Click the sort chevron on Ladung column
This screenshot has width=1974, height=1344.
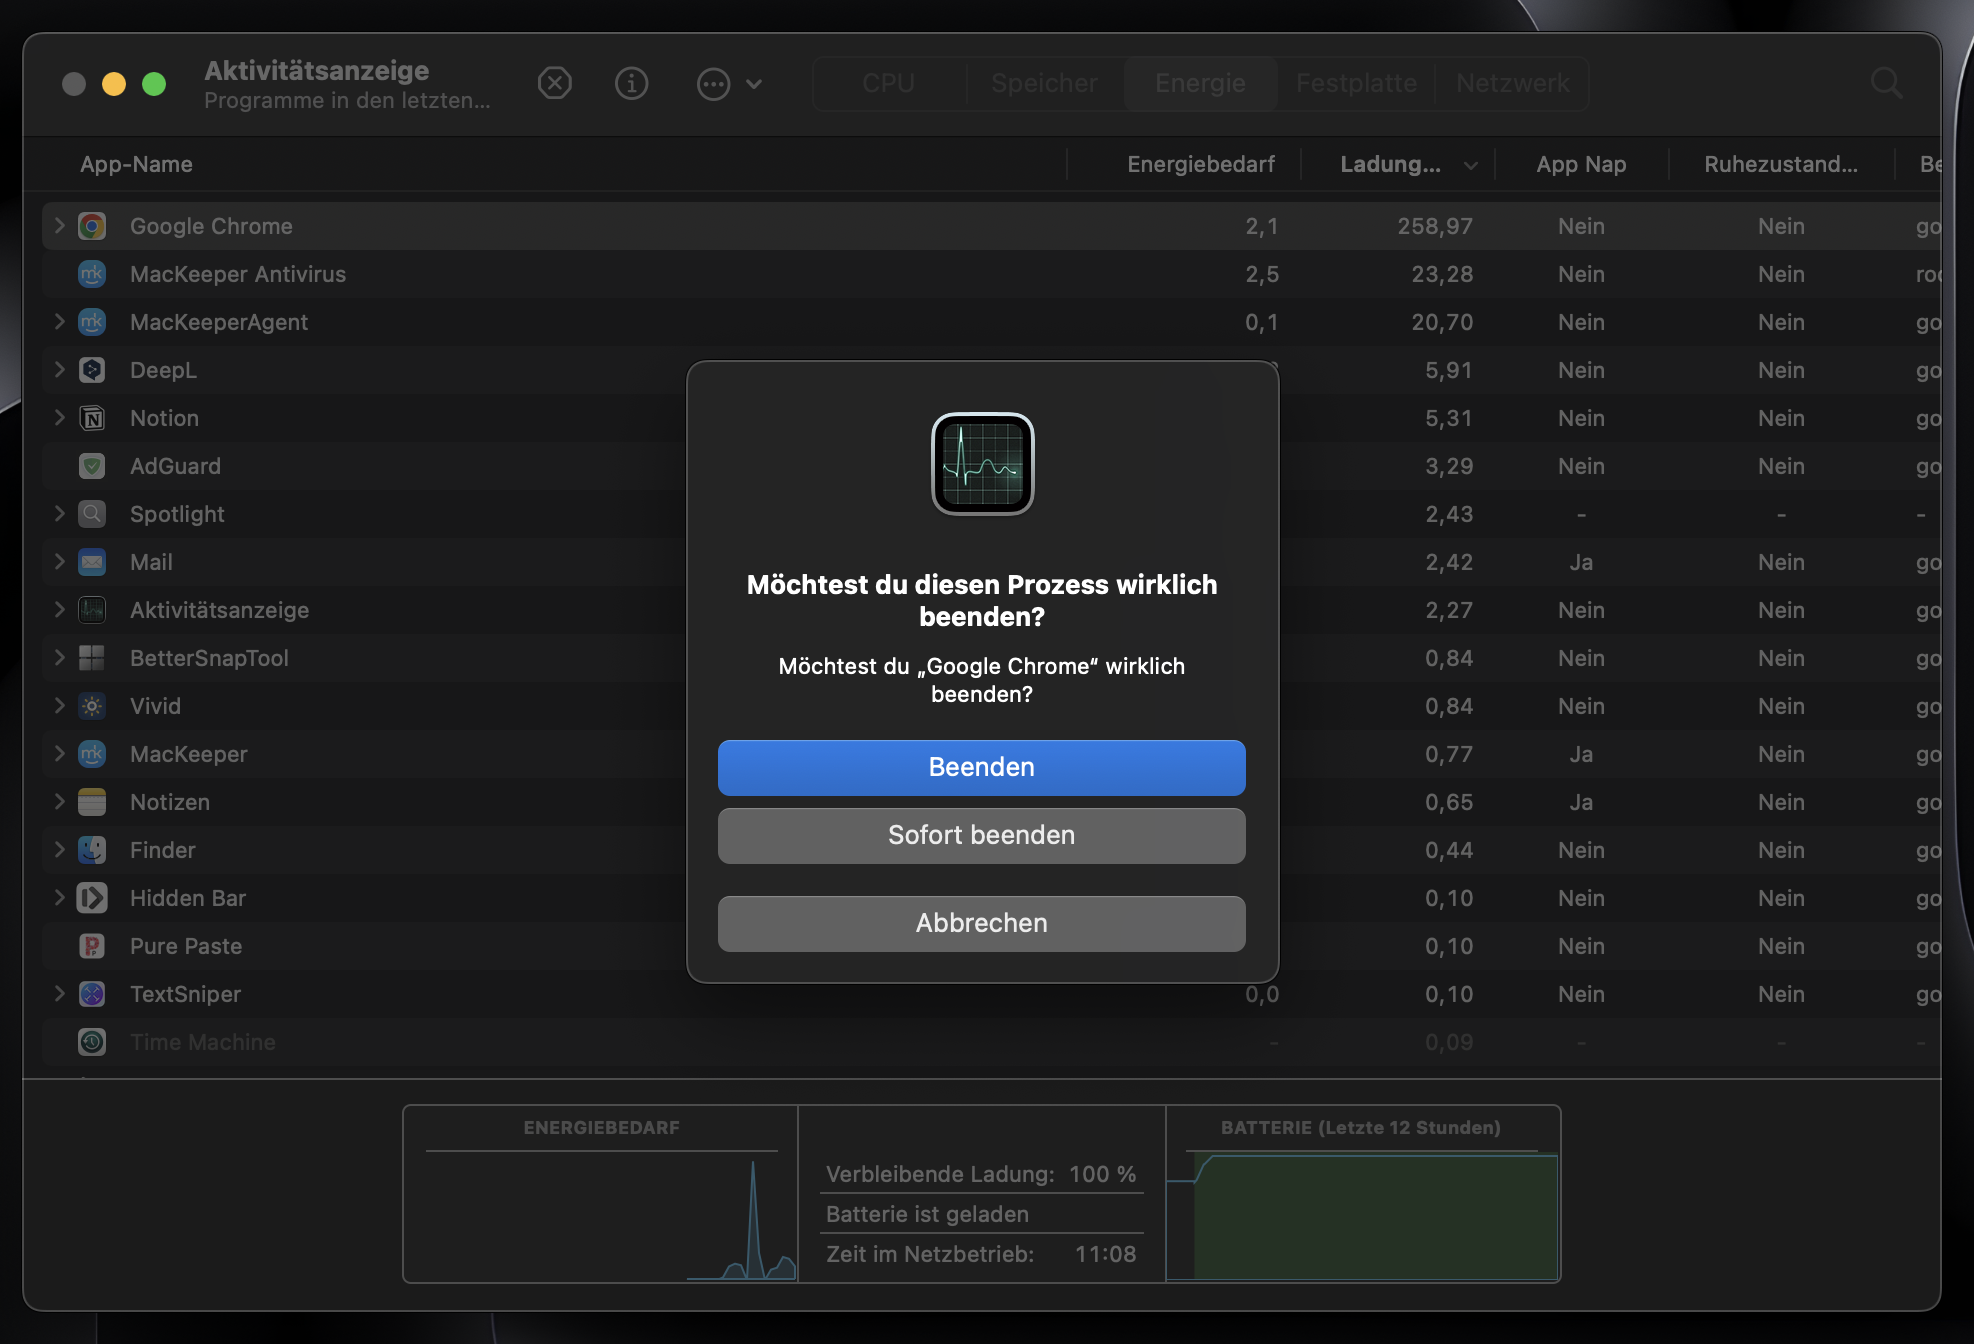point(1469,165)
